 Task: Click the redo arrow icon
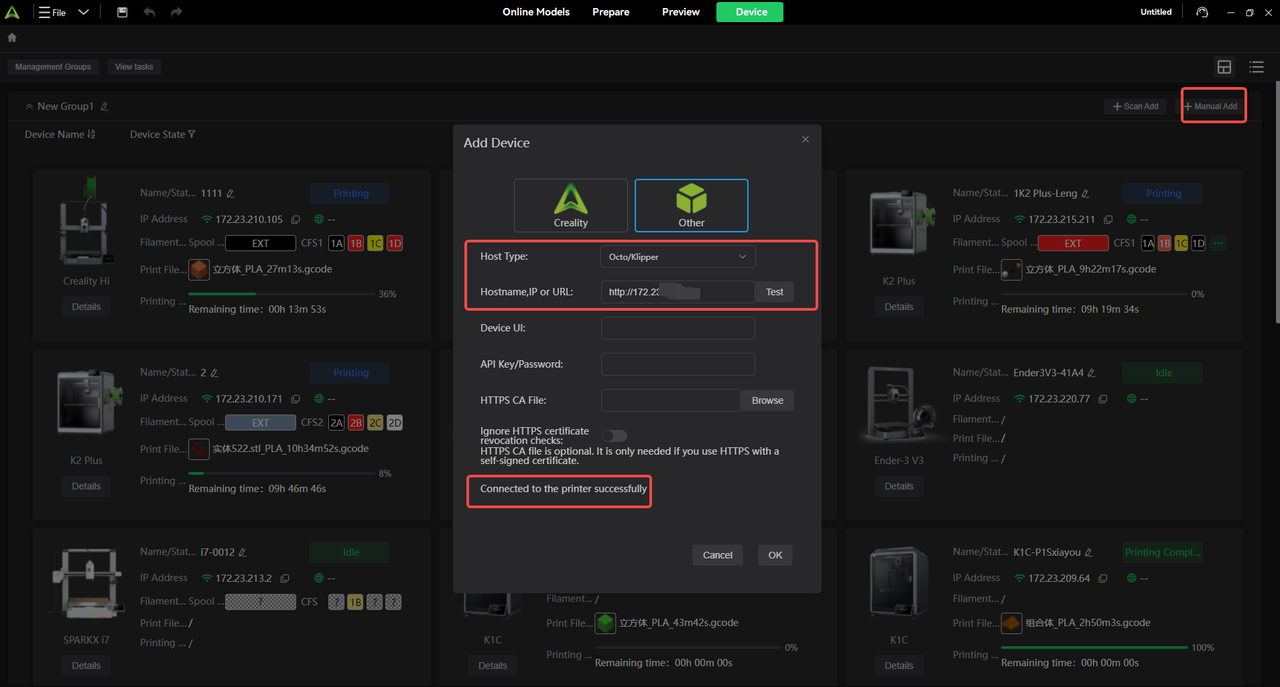pos(176,12)
